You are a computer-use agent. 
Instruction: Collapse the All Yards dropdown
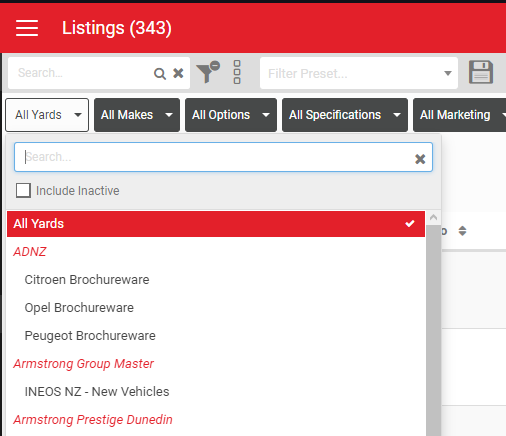click(47, 115)
